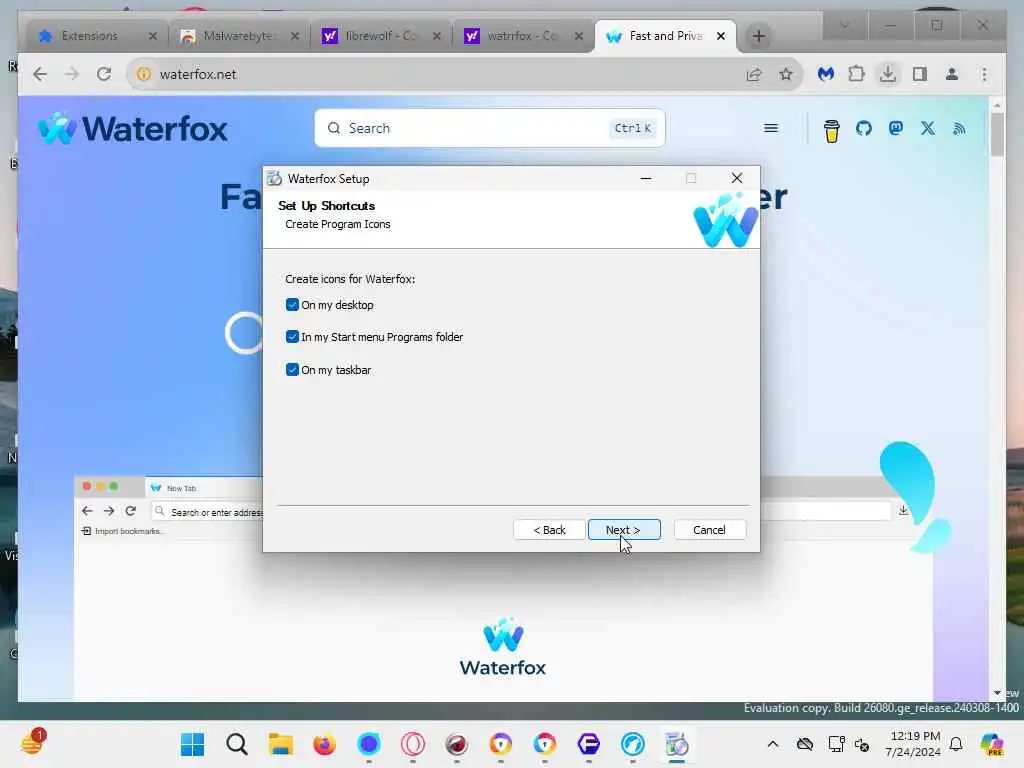
Task: Toggle the browser side panel icon
Action: point(920,74)
